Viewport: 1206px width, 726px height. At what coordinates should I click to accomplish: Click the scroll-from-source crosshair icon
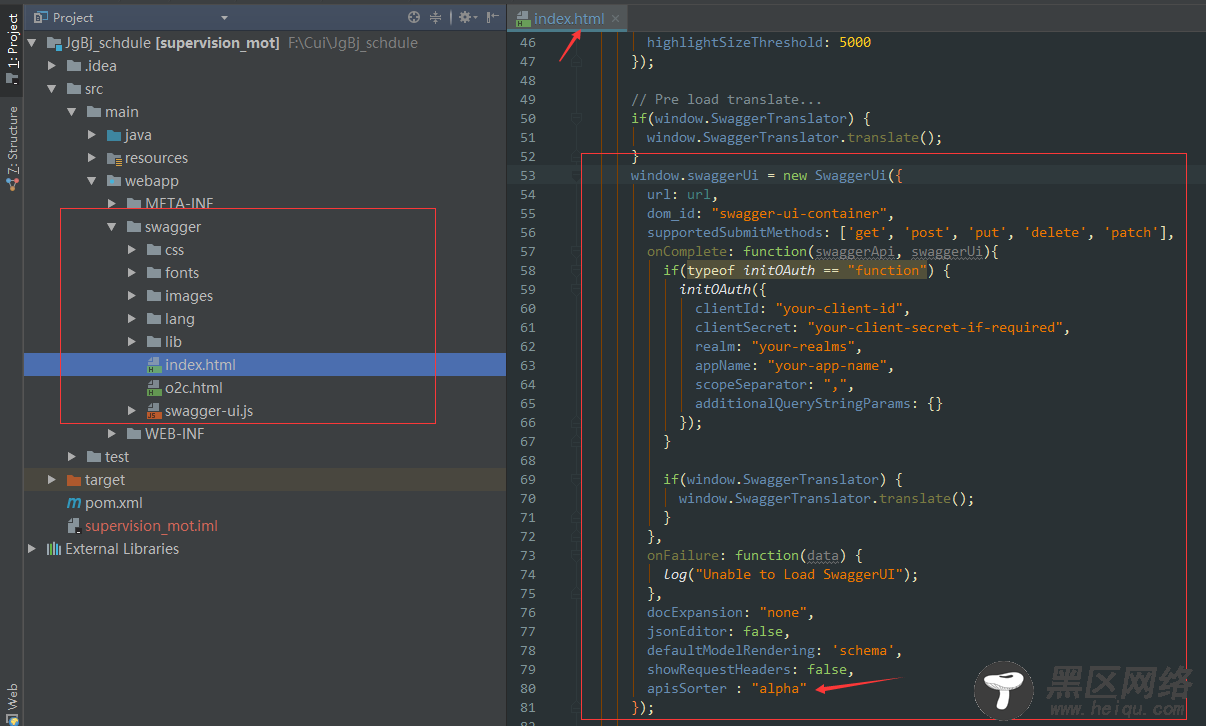(x=414, y=17)
